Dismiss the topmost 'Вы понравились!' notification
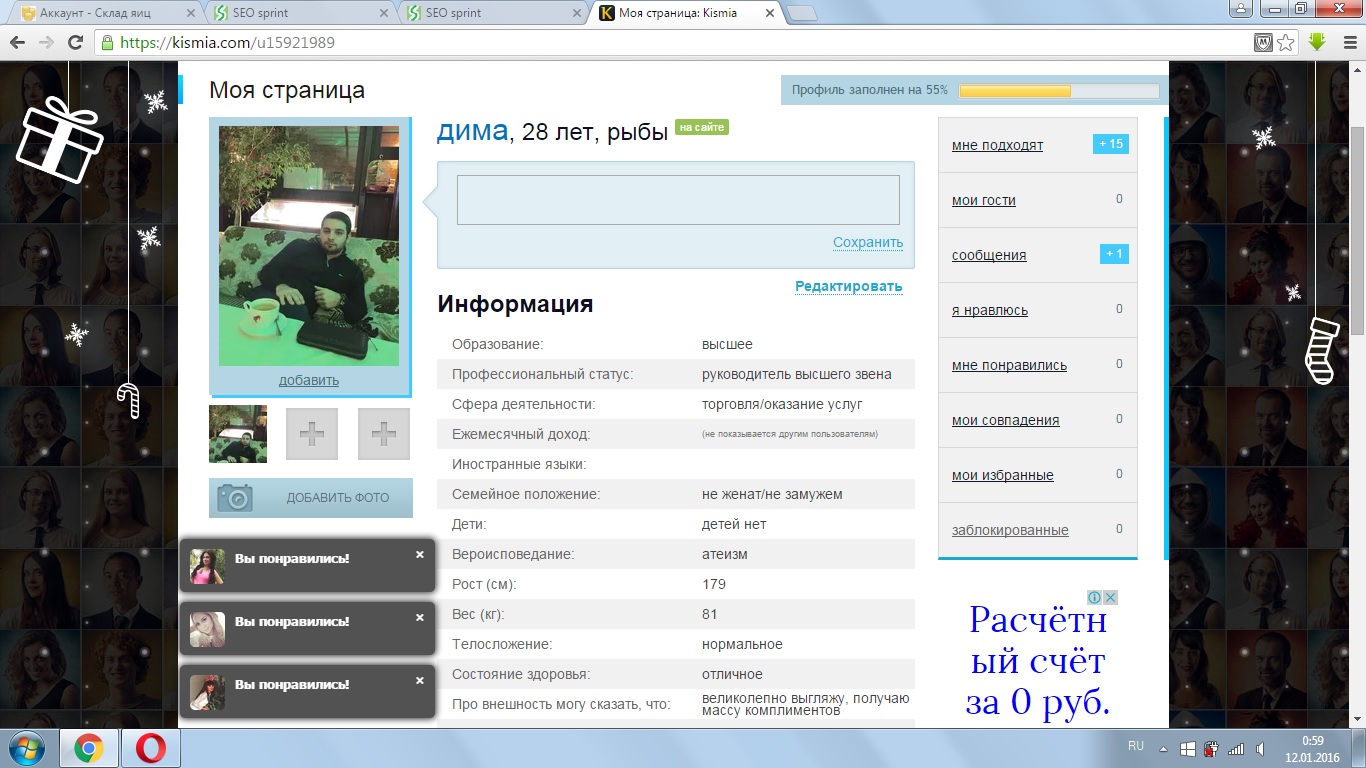The height and width of the screenshot is (768, 1366). tap(420, 554)
